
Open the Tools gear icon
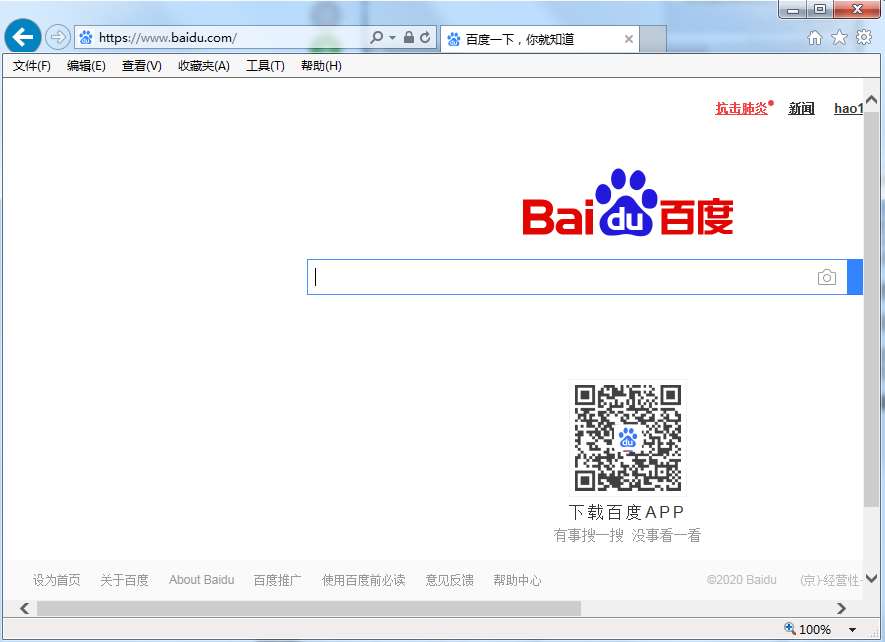point(864,37)
